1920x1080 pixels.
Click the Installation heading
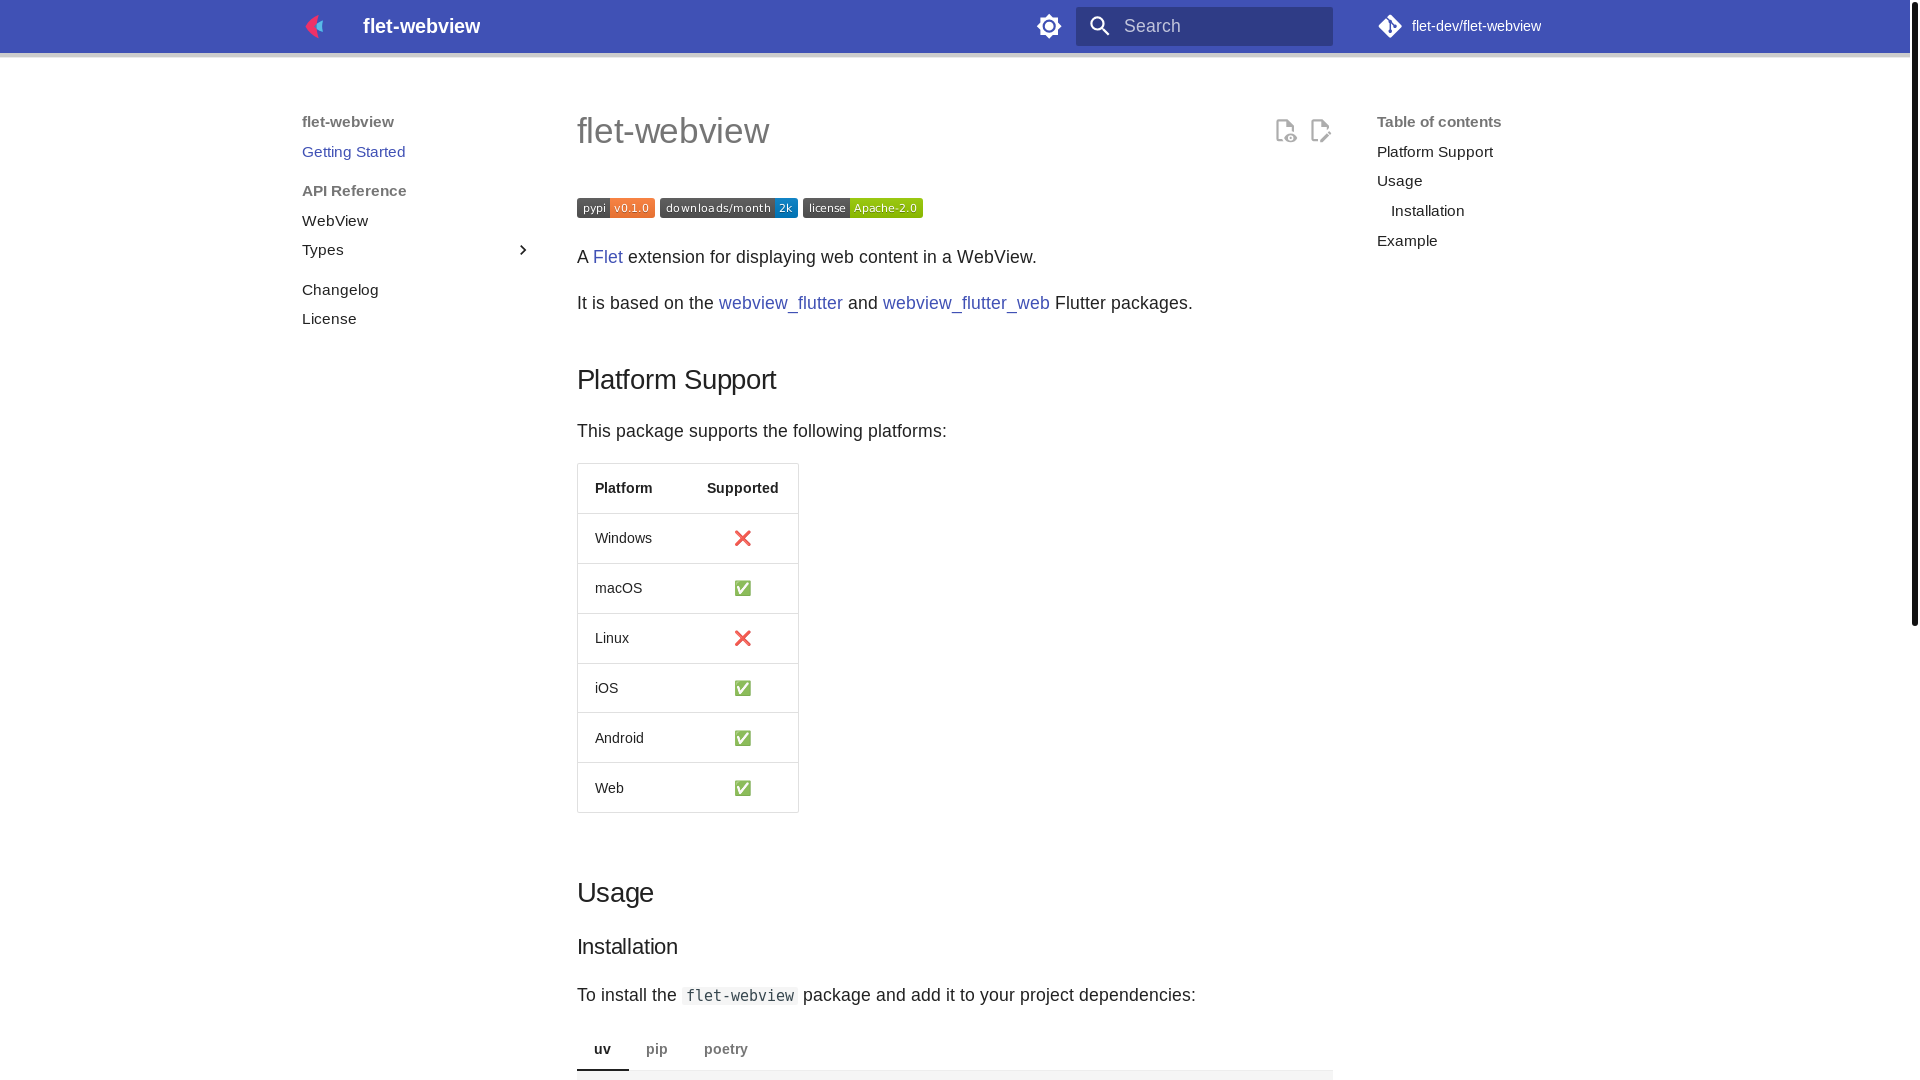pyautogui.click(x=627, y=947)
